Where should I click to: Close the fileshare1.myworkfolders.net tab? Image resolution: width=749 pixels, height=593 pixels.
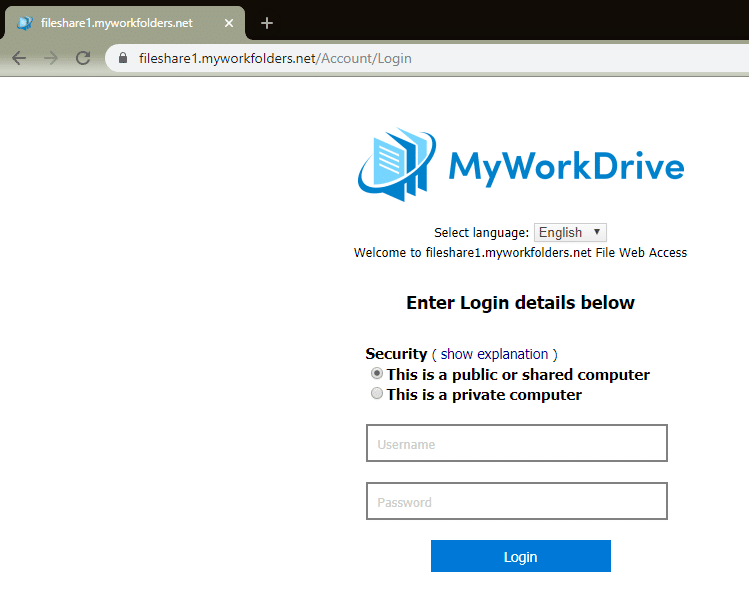click(228, 23)
